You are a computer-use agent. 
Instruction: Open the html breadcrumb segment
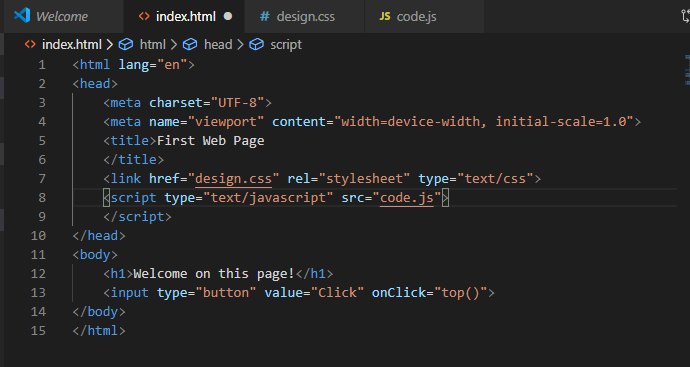153,44
